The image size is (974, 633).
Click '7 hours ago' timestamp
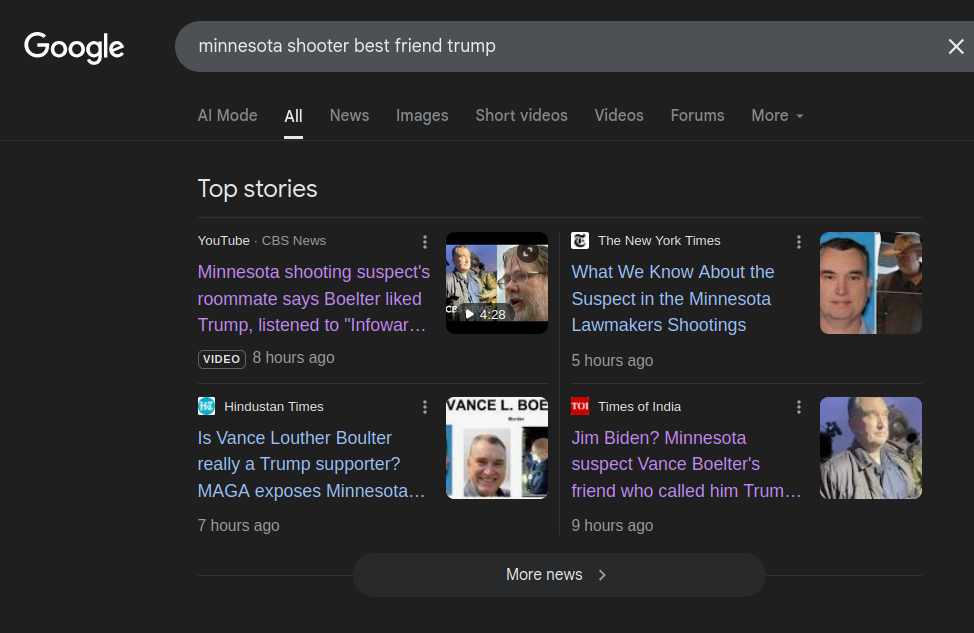[x=239, y=526]
